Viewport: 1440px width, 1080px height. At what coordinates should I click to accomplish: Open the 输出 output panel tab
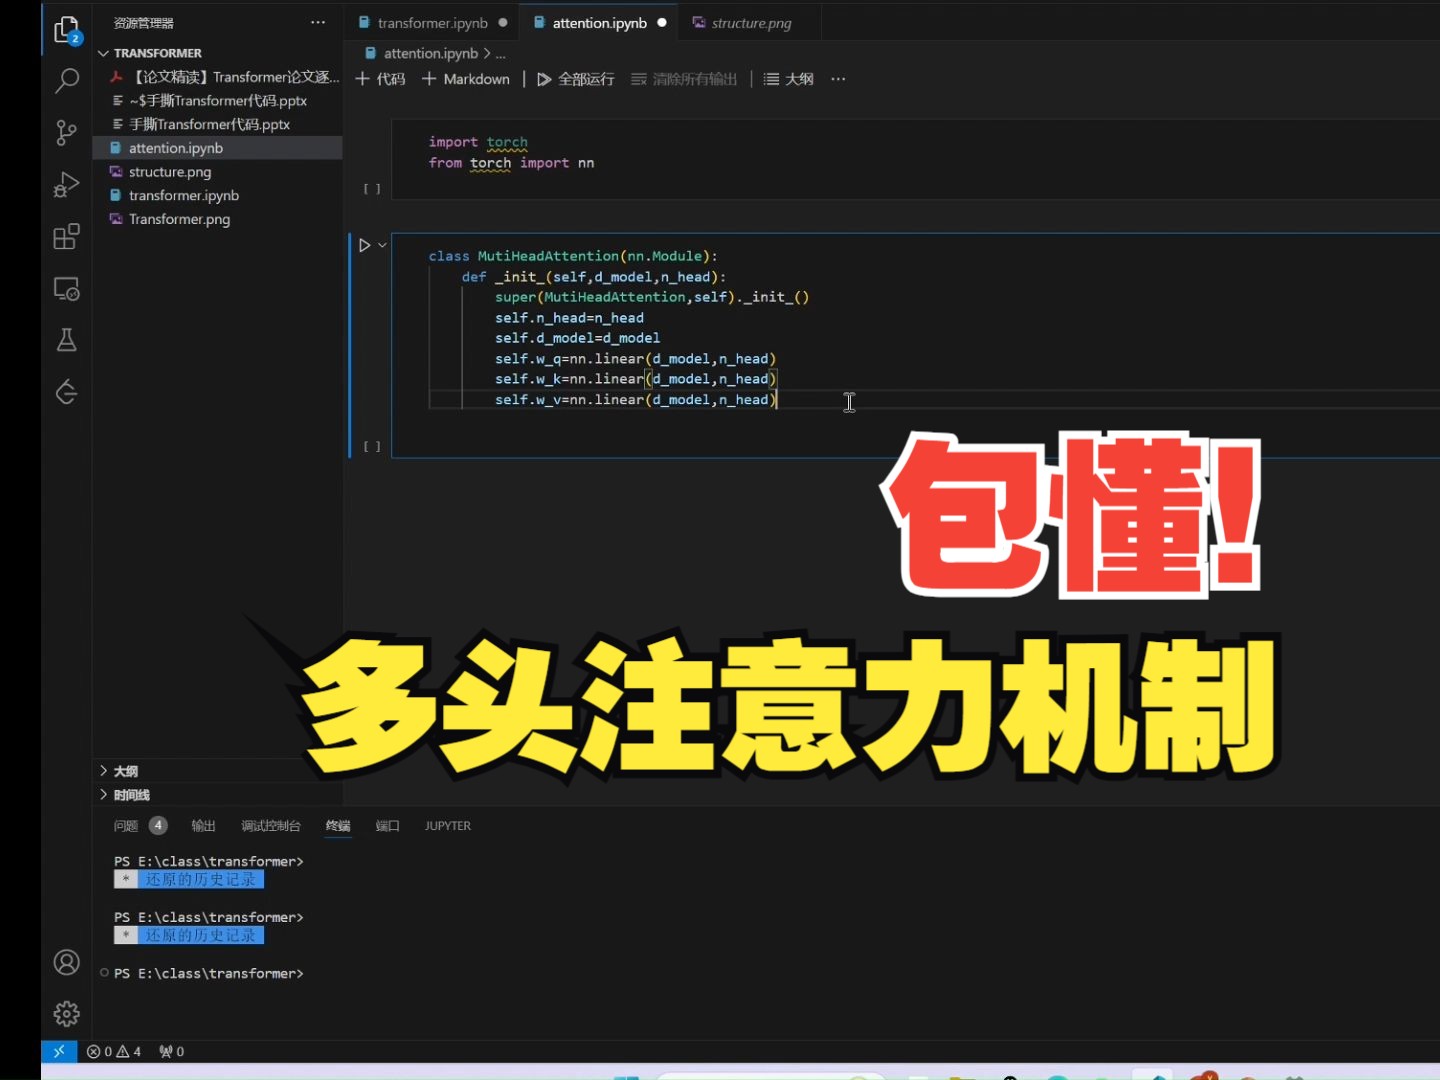pos(203,826)
